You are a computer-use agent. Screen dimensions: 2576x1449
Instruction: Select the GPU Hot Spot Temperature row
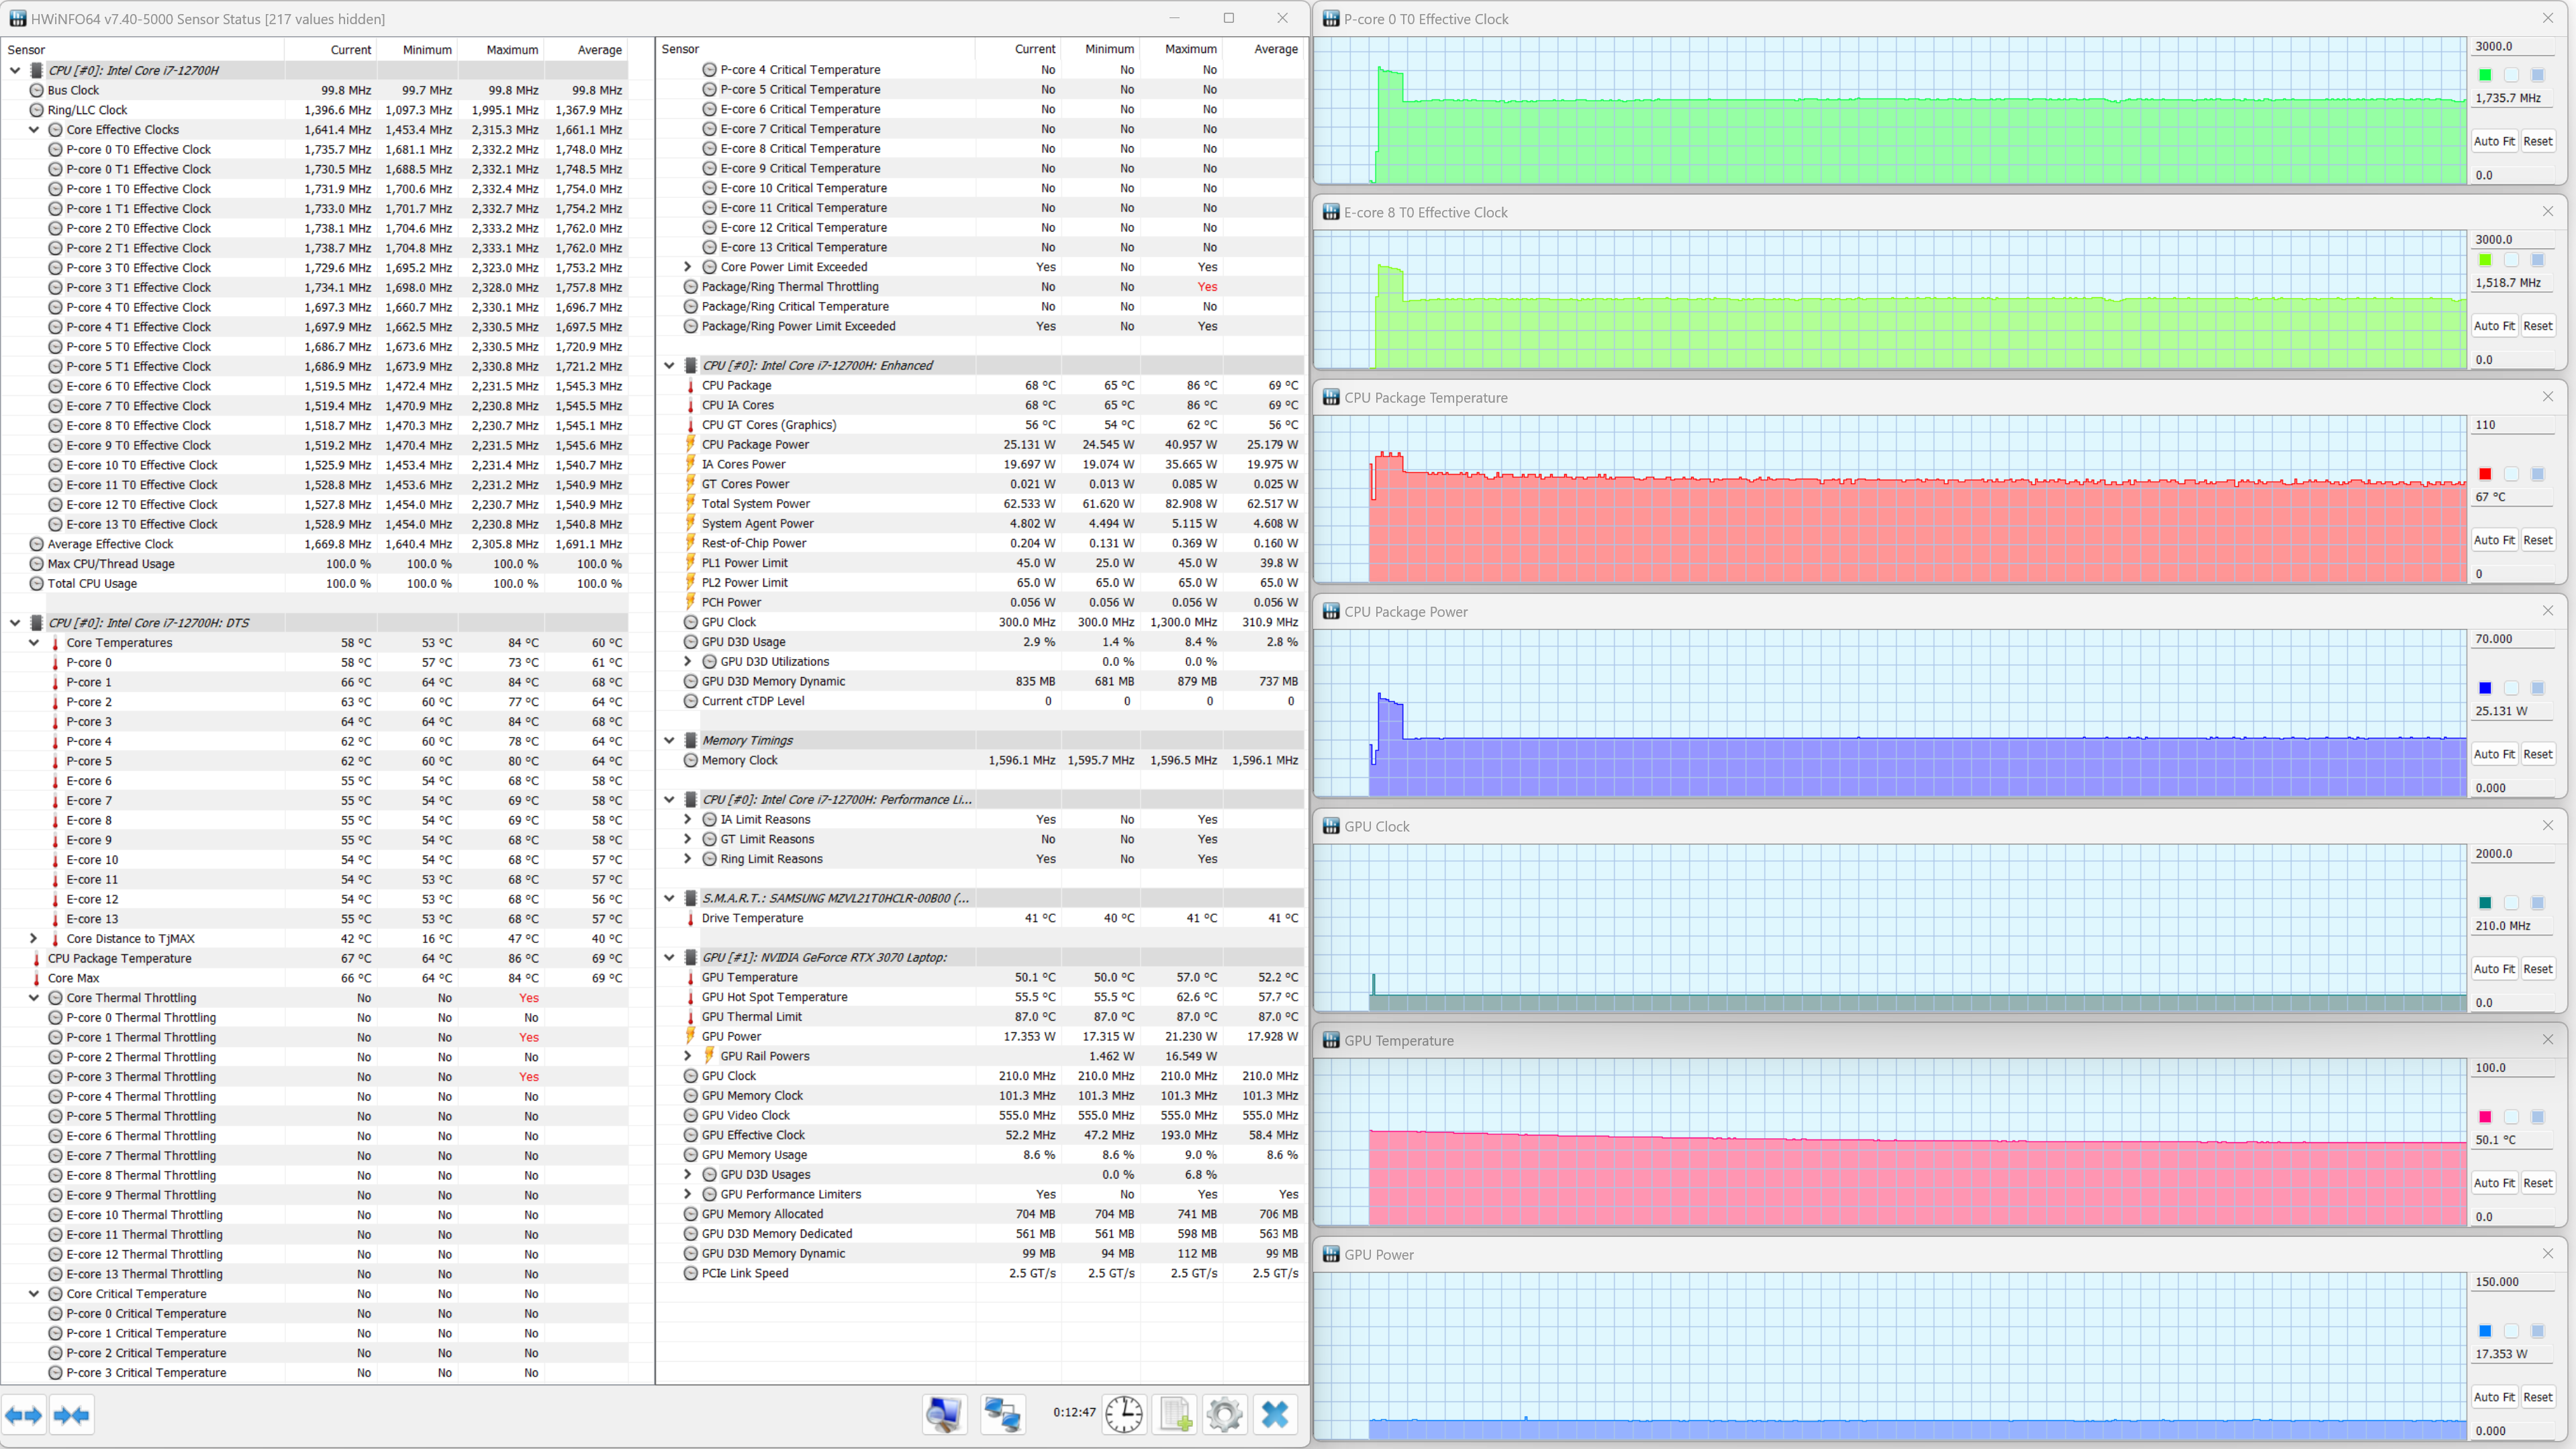774,997
